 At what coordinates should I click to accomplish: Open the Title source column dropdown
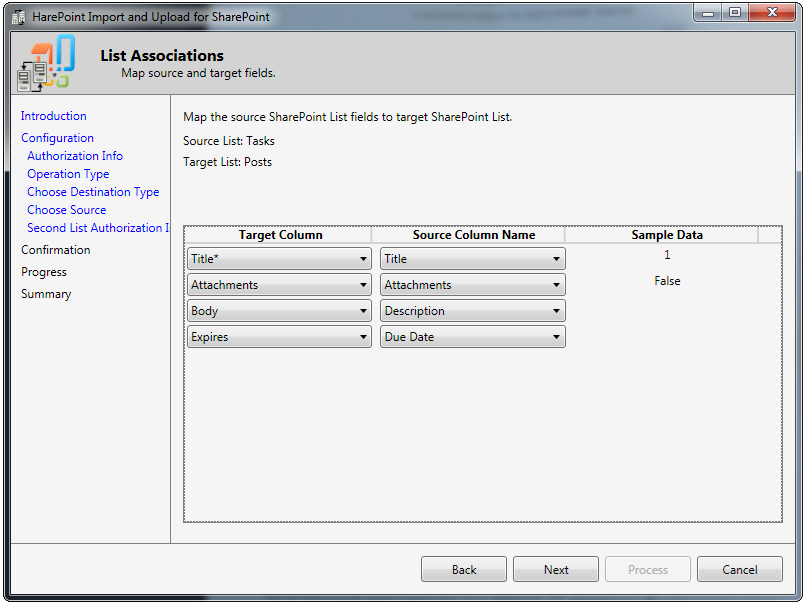(473, 259)
